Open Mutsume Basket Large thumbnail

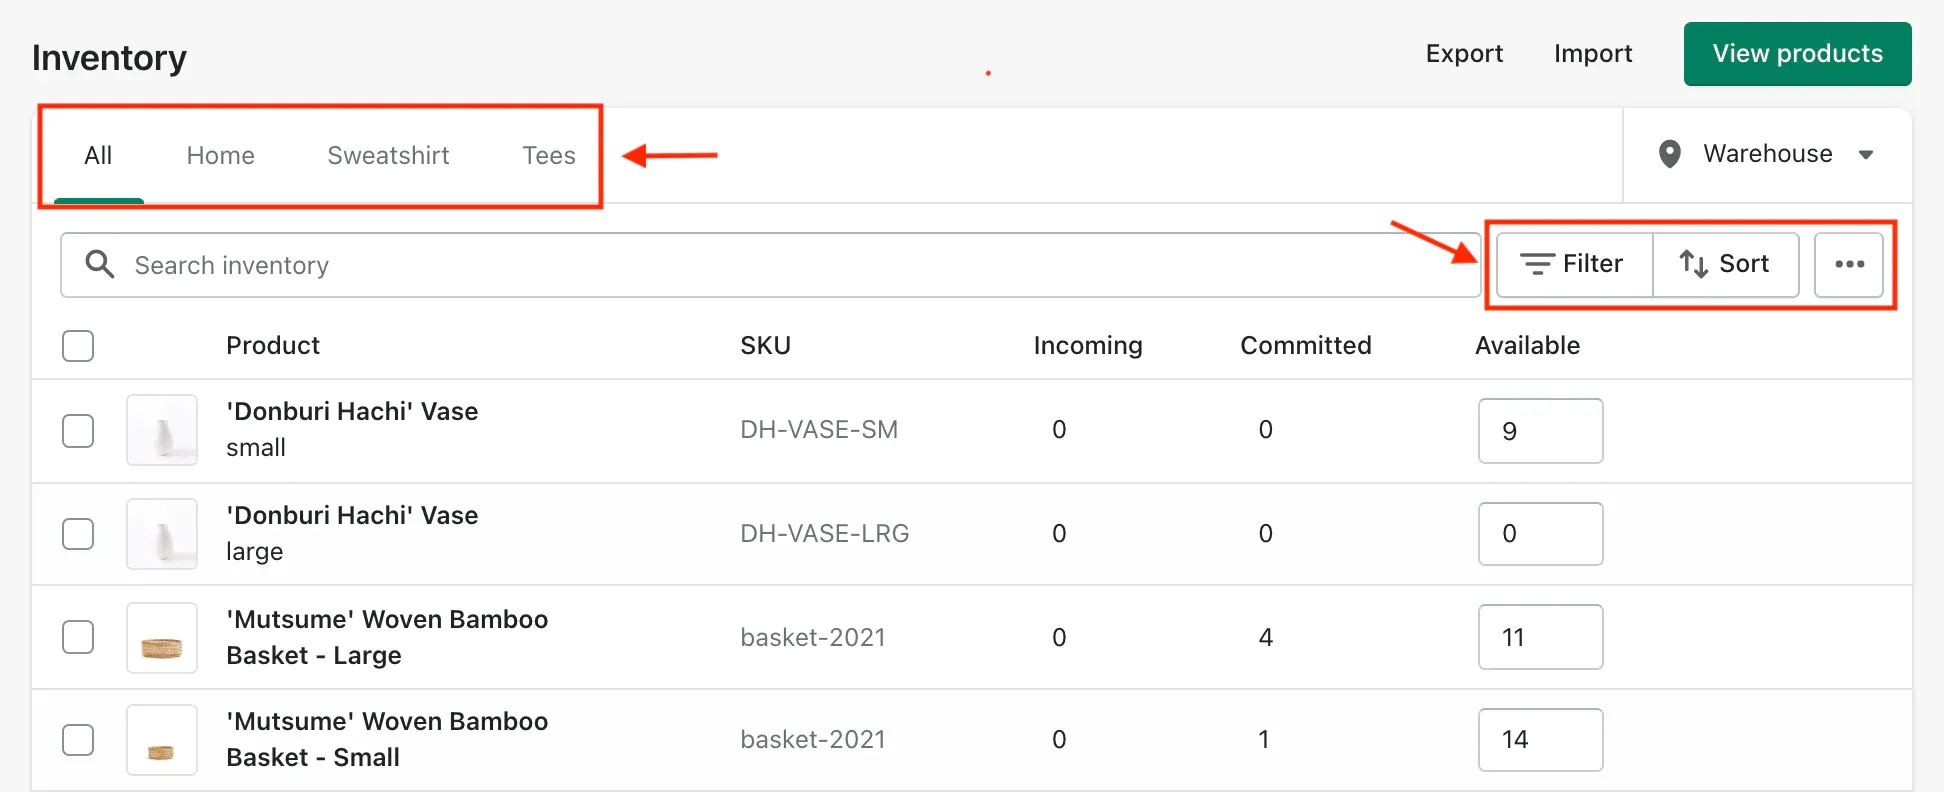pos(162,638)
